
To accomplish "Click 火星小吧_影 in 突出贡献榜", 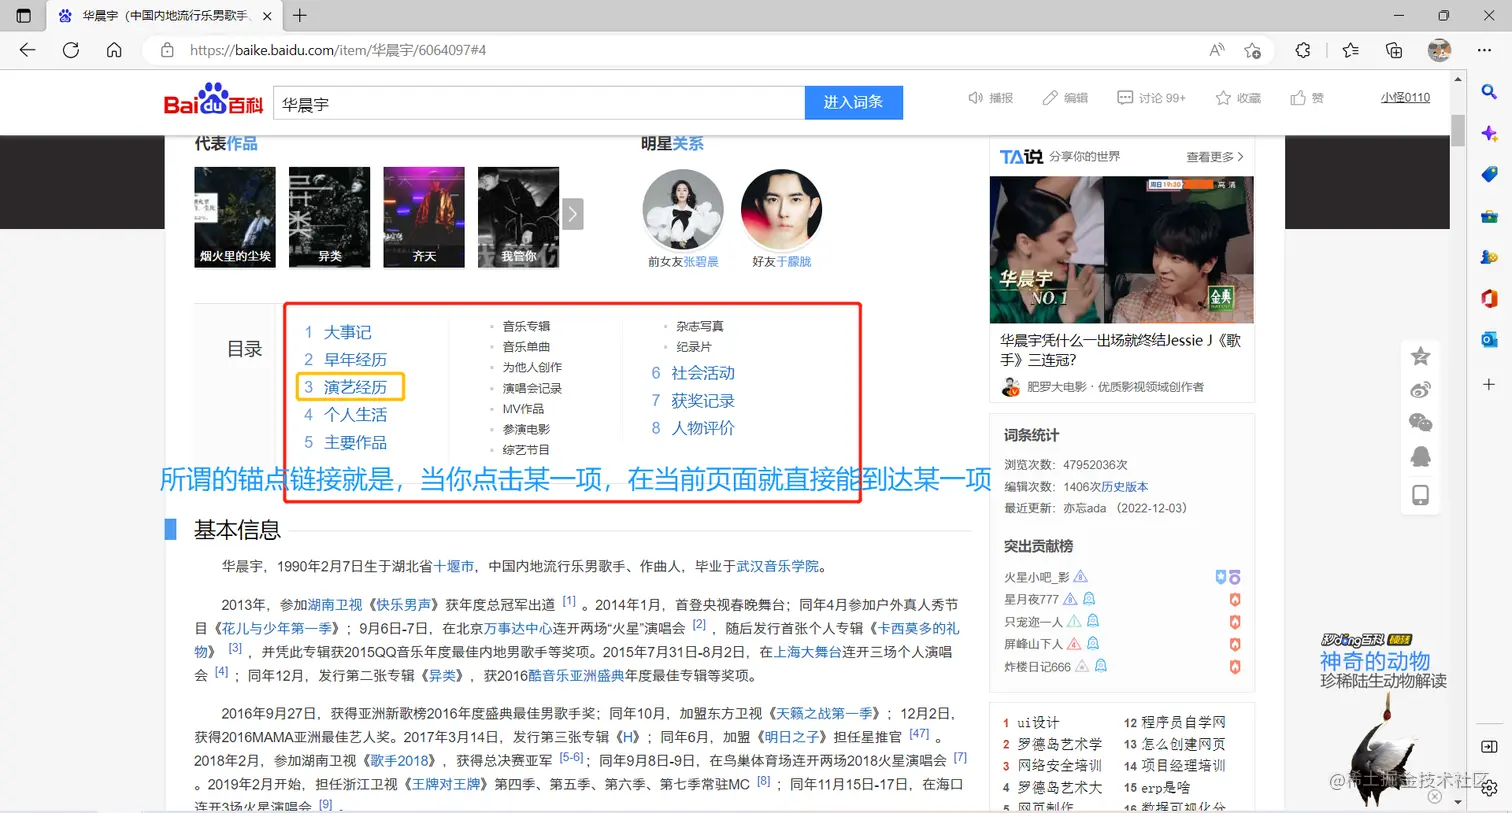I will [x=1037, y=577].
